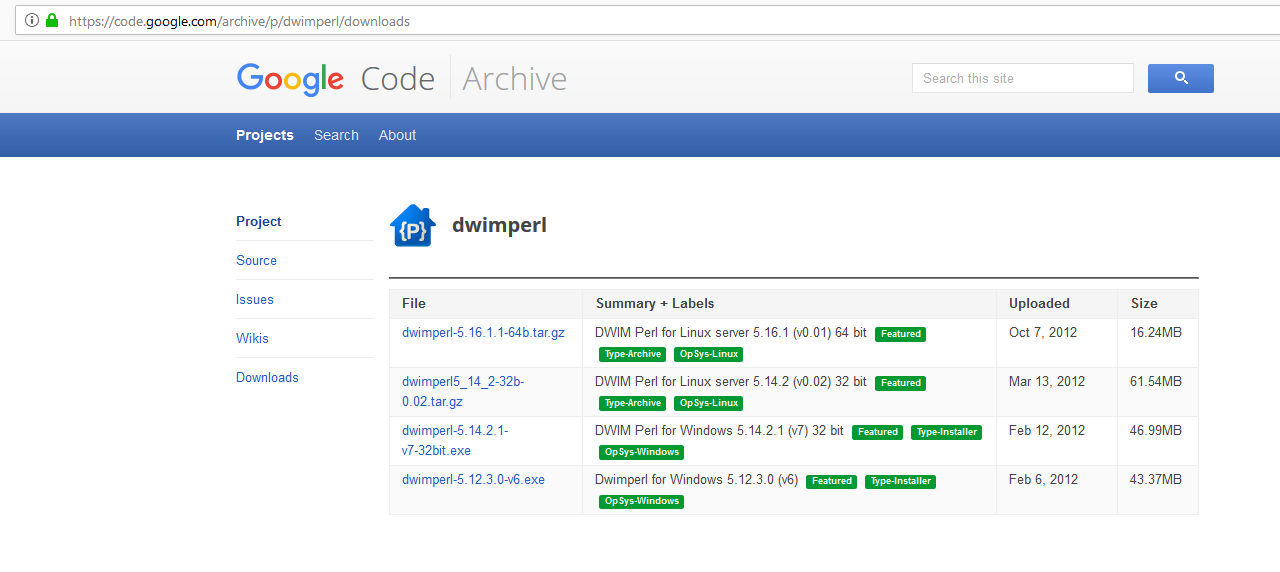Click Type-Archive label in the 5.16.1 row
Image resolution: width=1280 pixels, height=572 pixels.
[x=633, y=354]
